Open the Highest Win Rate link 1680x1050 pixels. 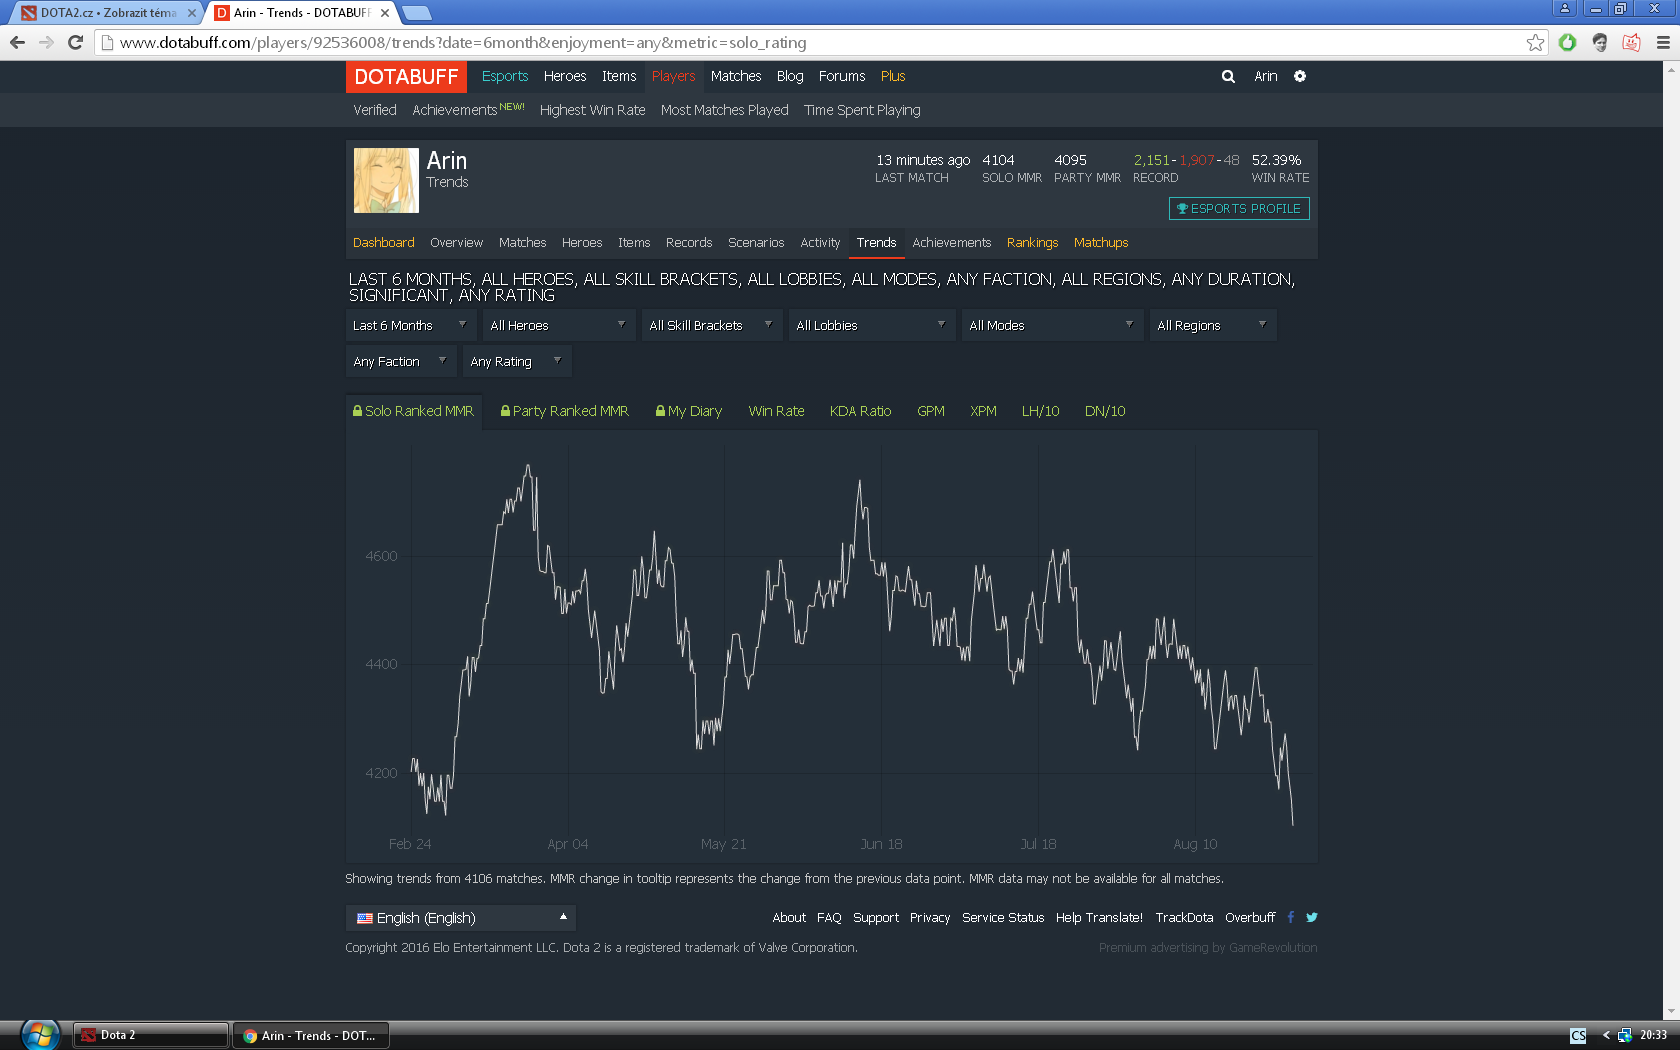592,110
